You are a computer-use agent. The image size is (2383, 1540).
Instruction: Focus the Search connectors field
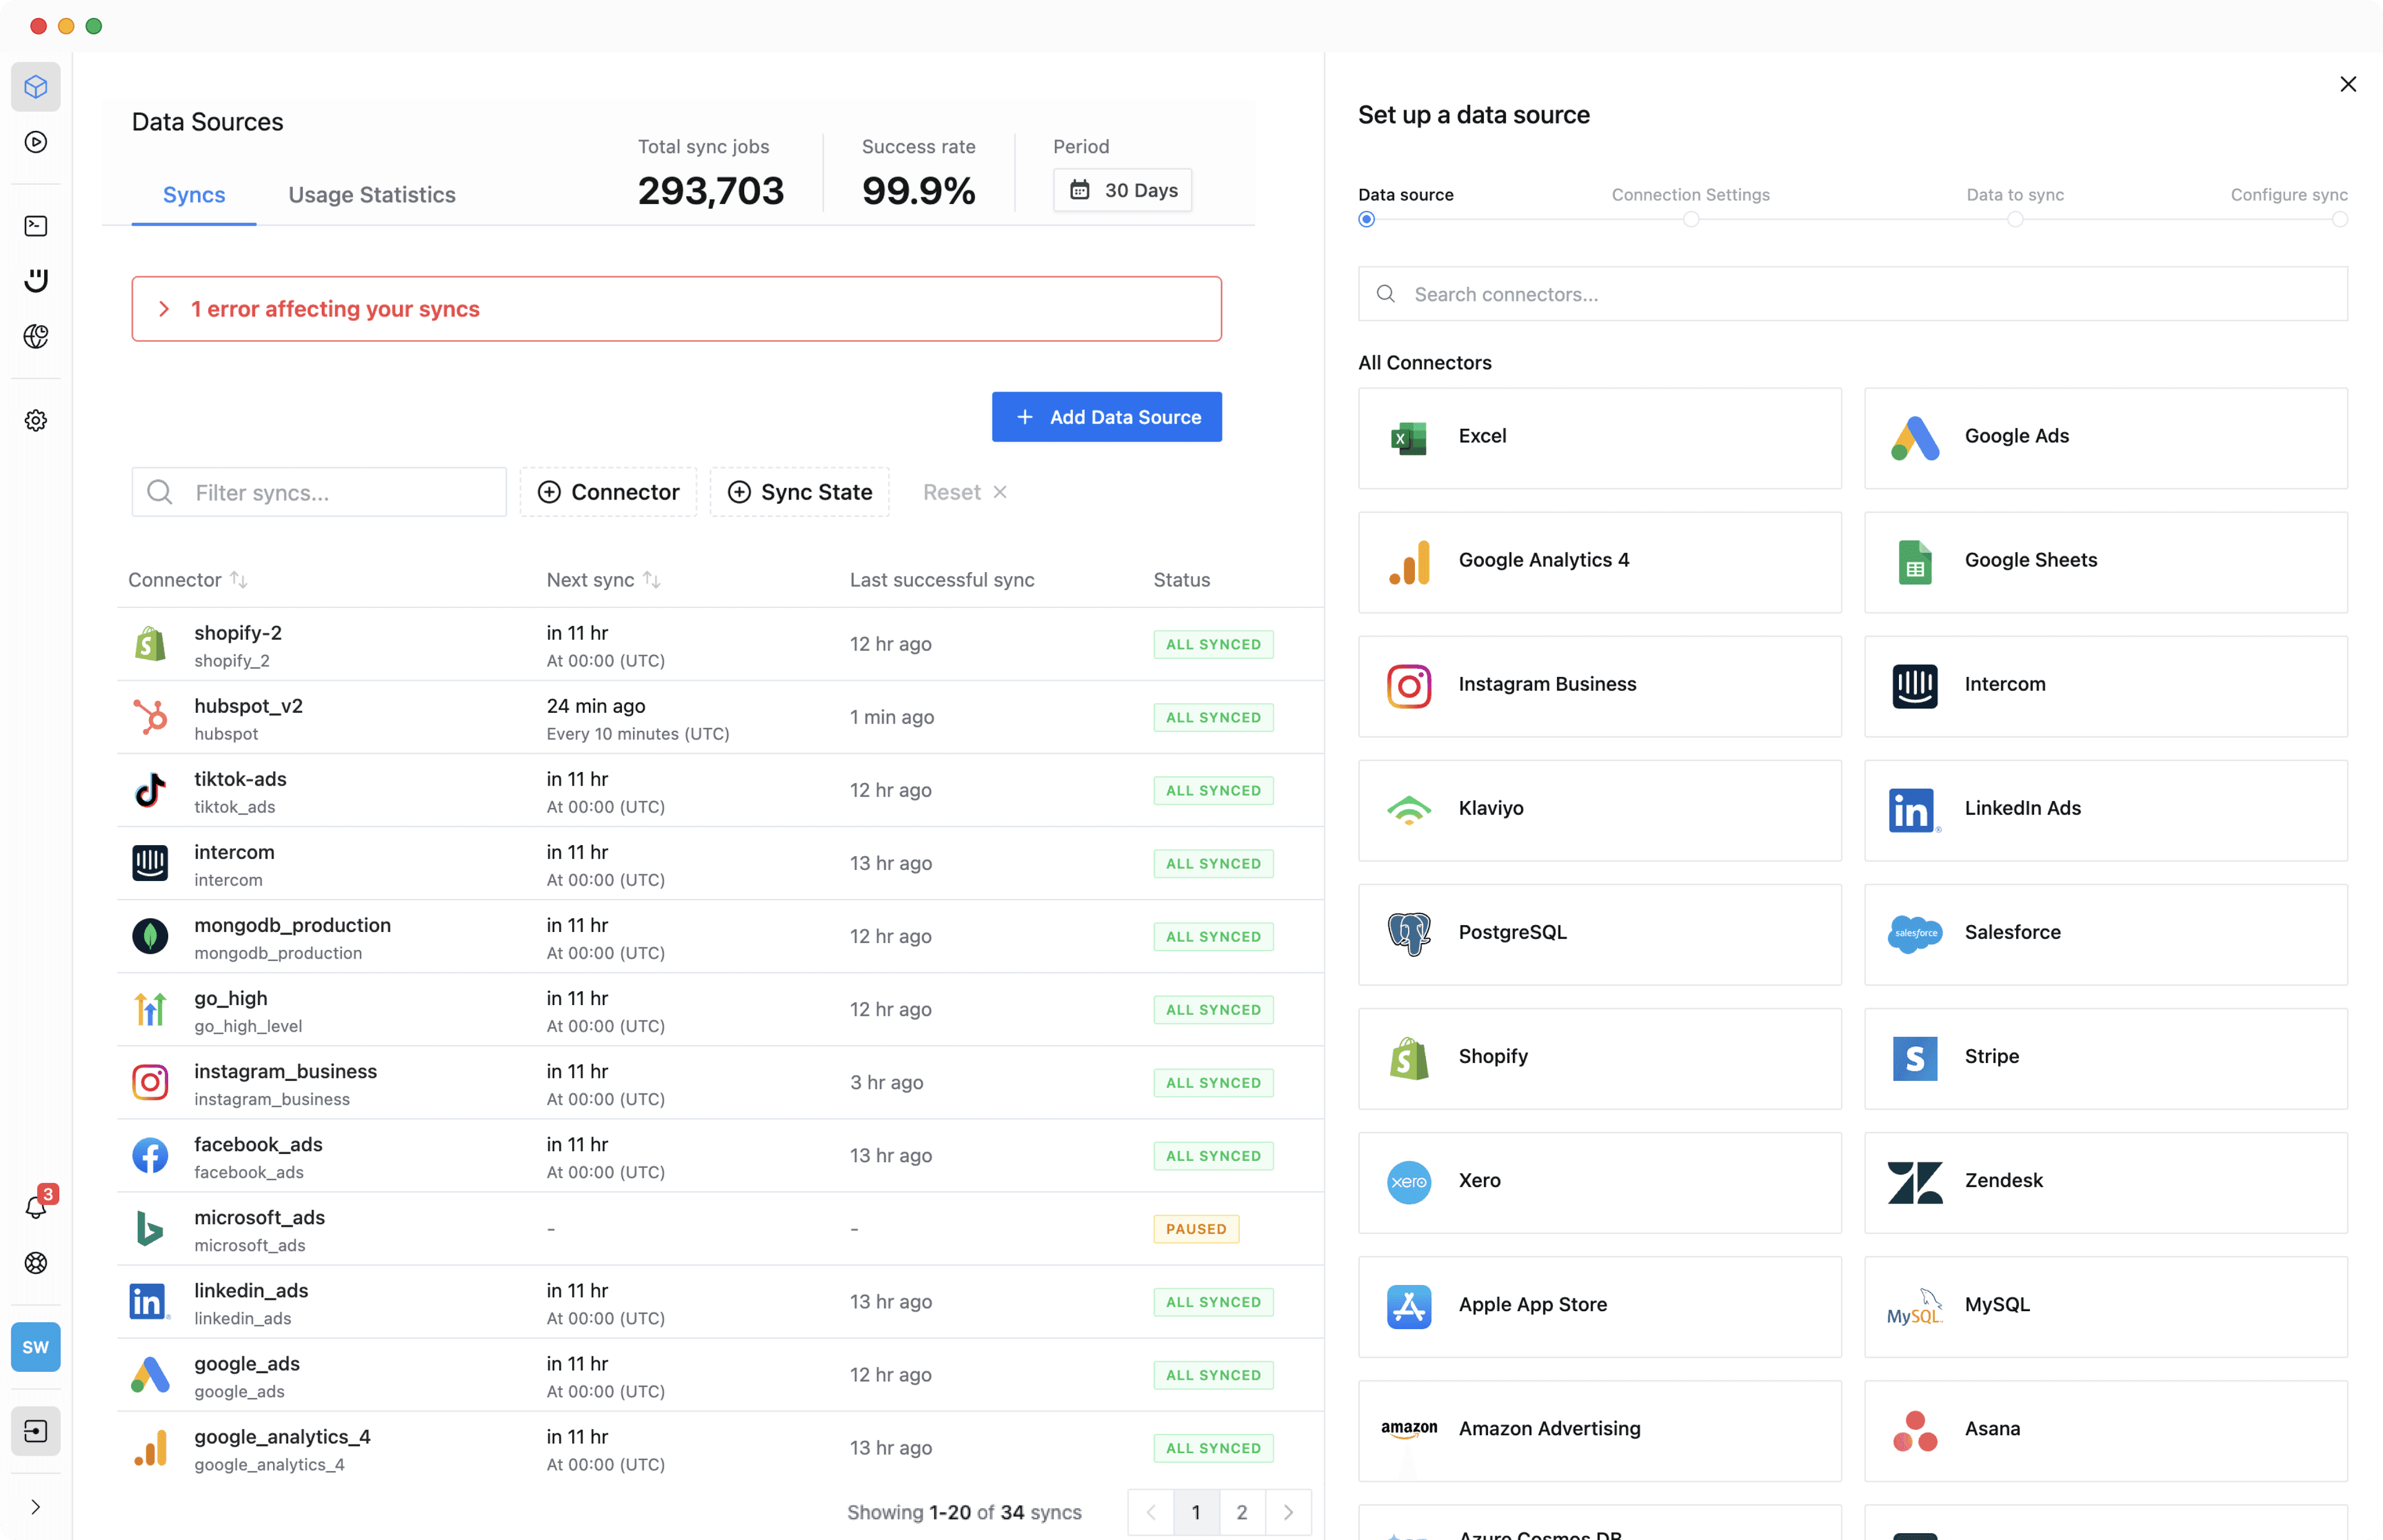(1852, 294)
